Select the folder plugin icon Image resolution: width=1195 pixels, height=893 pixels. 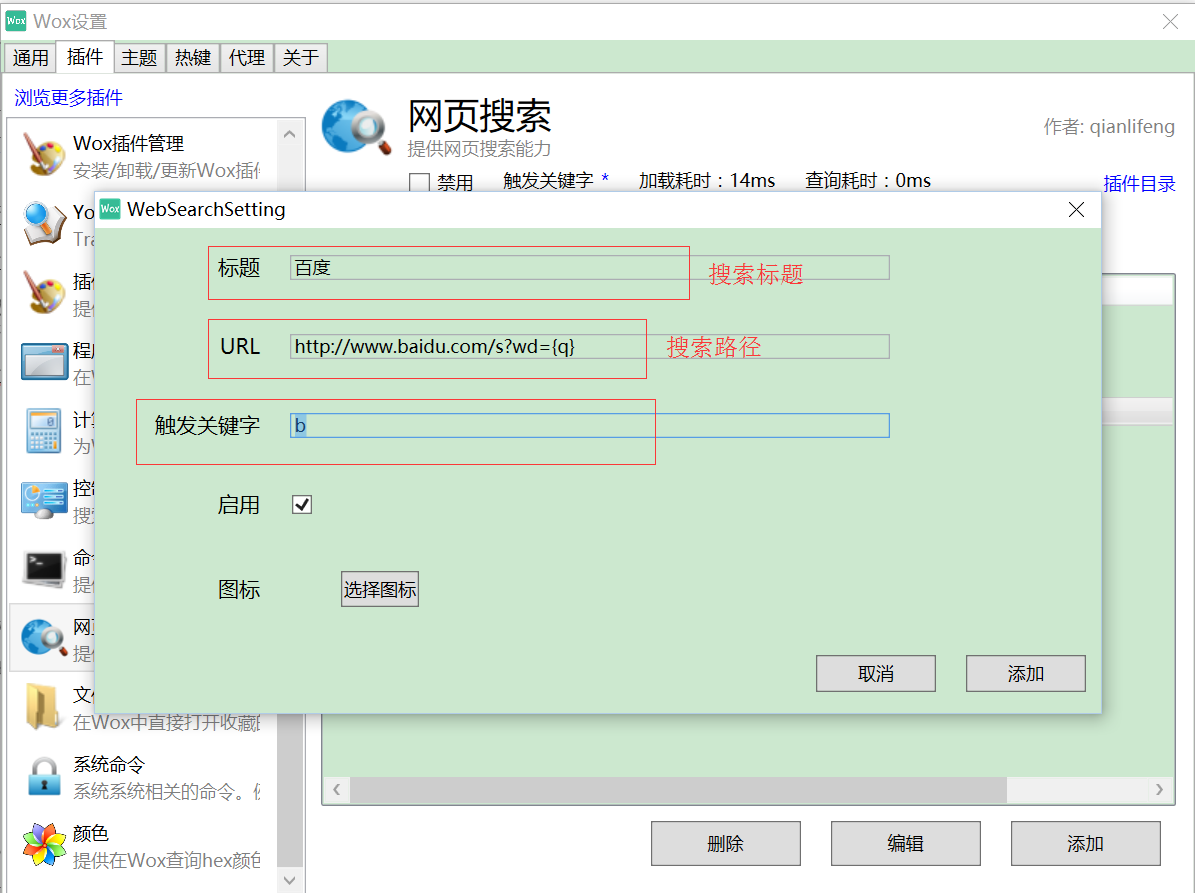[43, 707]
